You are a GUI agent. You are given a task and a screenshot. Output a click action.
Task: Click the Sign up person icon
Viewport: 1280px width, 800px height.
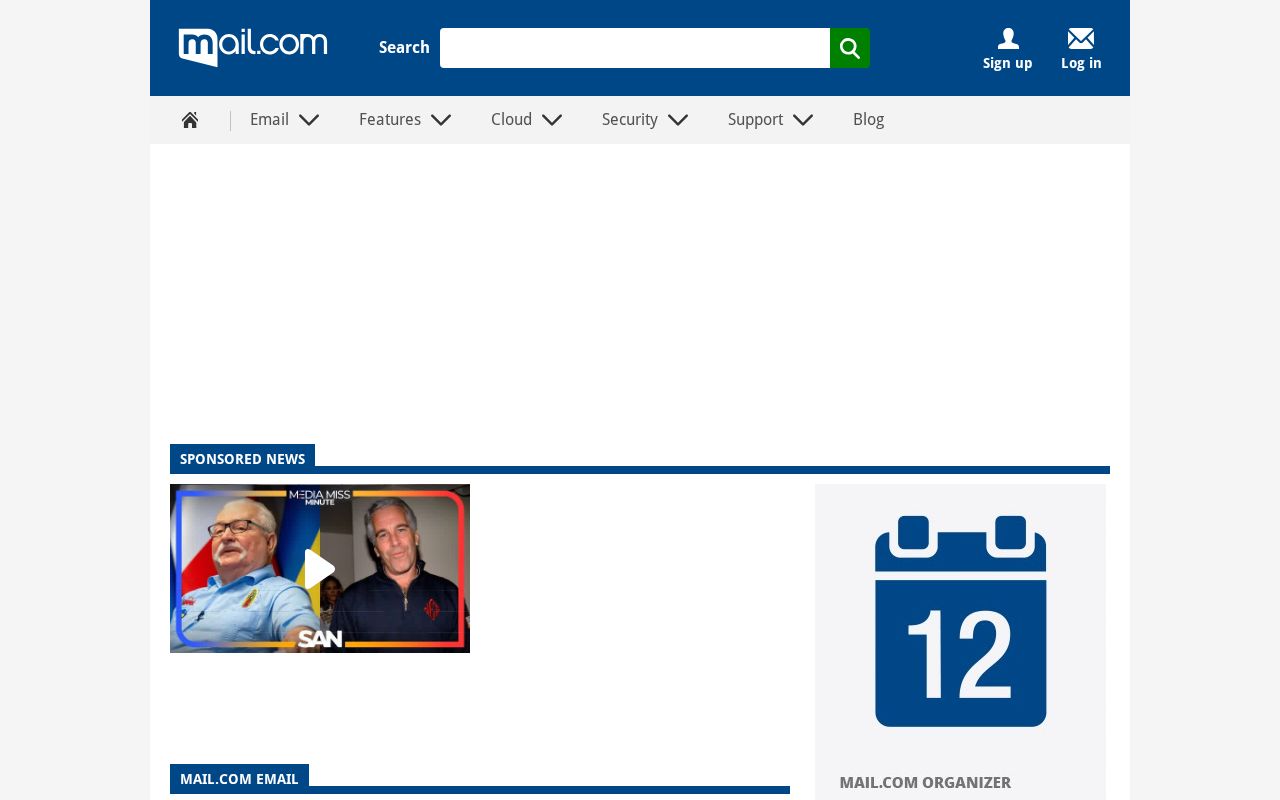(1007, 39)
